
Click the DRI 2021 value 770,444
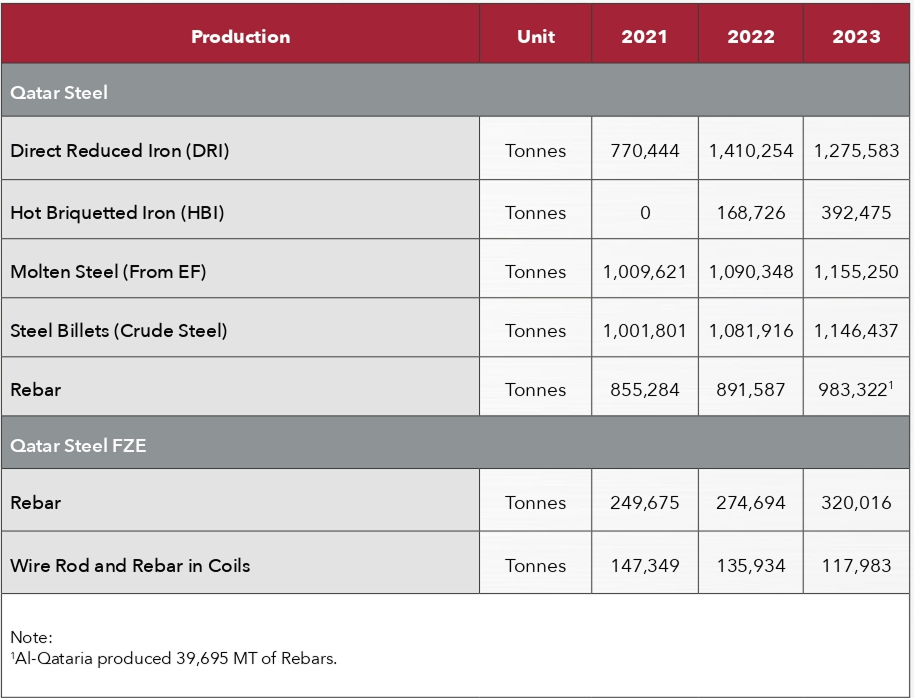(x=645, y=151)
